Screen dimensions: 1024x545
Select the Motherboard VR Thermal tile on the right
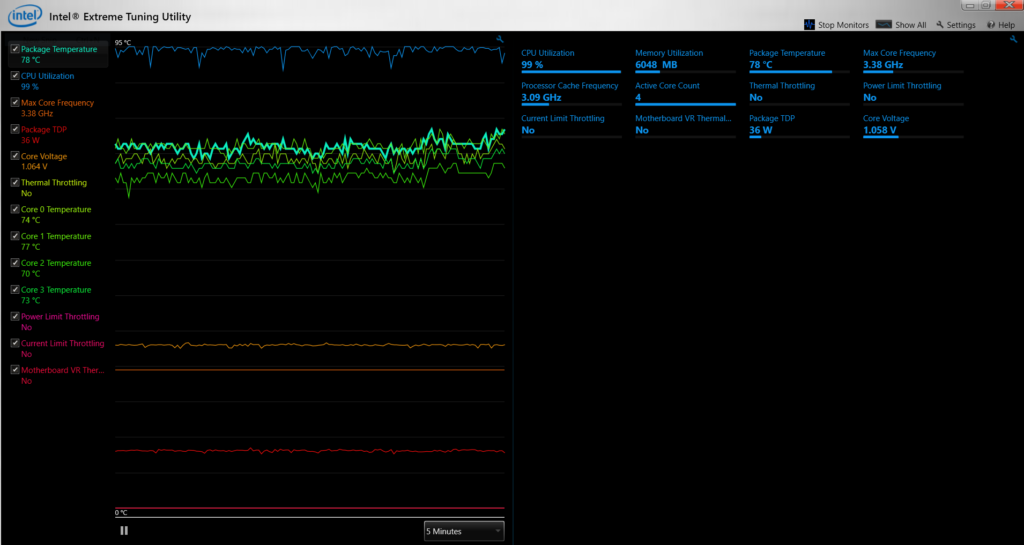[685, 125]
